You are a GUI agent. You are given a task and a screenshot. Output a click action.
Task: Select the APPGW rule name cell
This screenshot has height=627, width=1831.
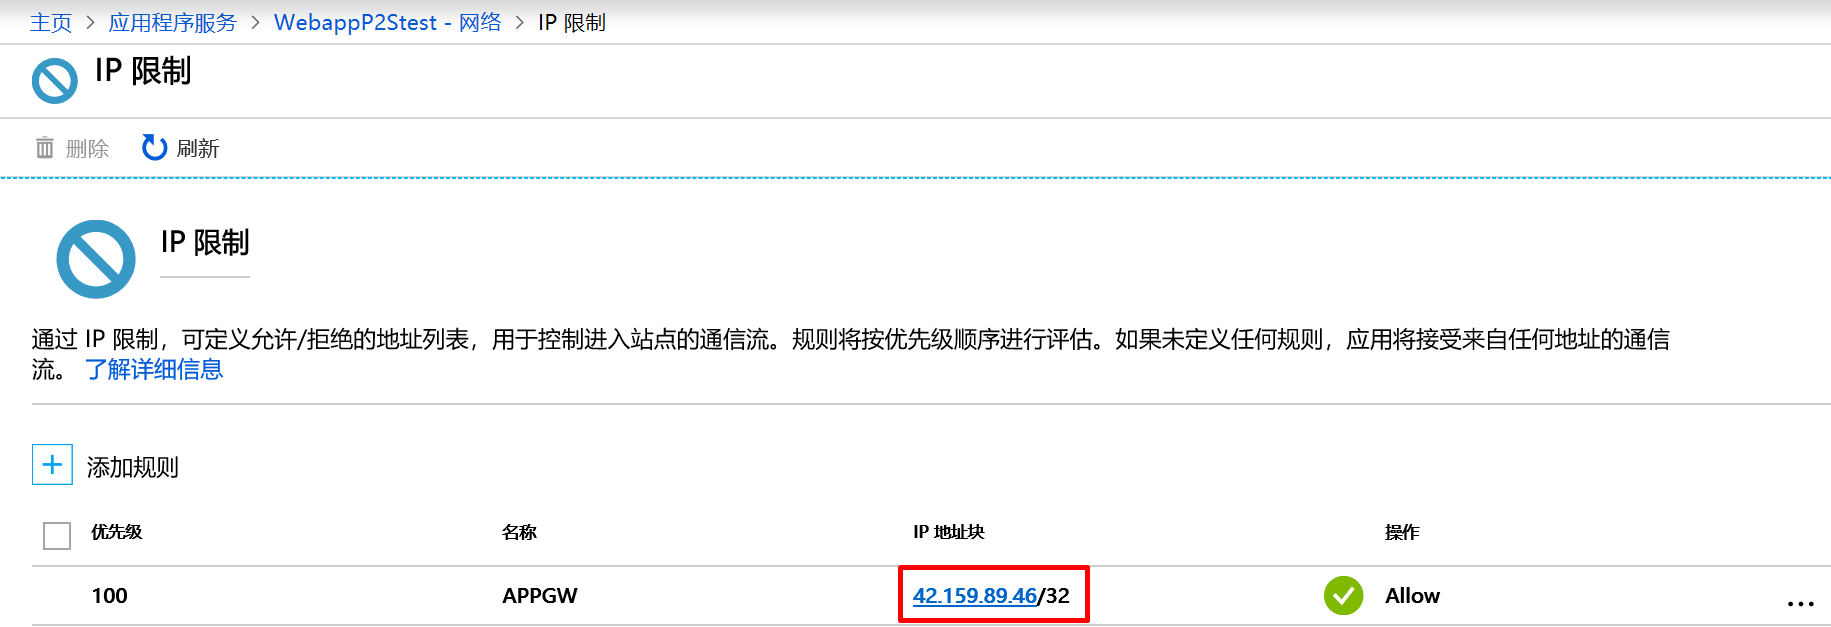[540, 596]
